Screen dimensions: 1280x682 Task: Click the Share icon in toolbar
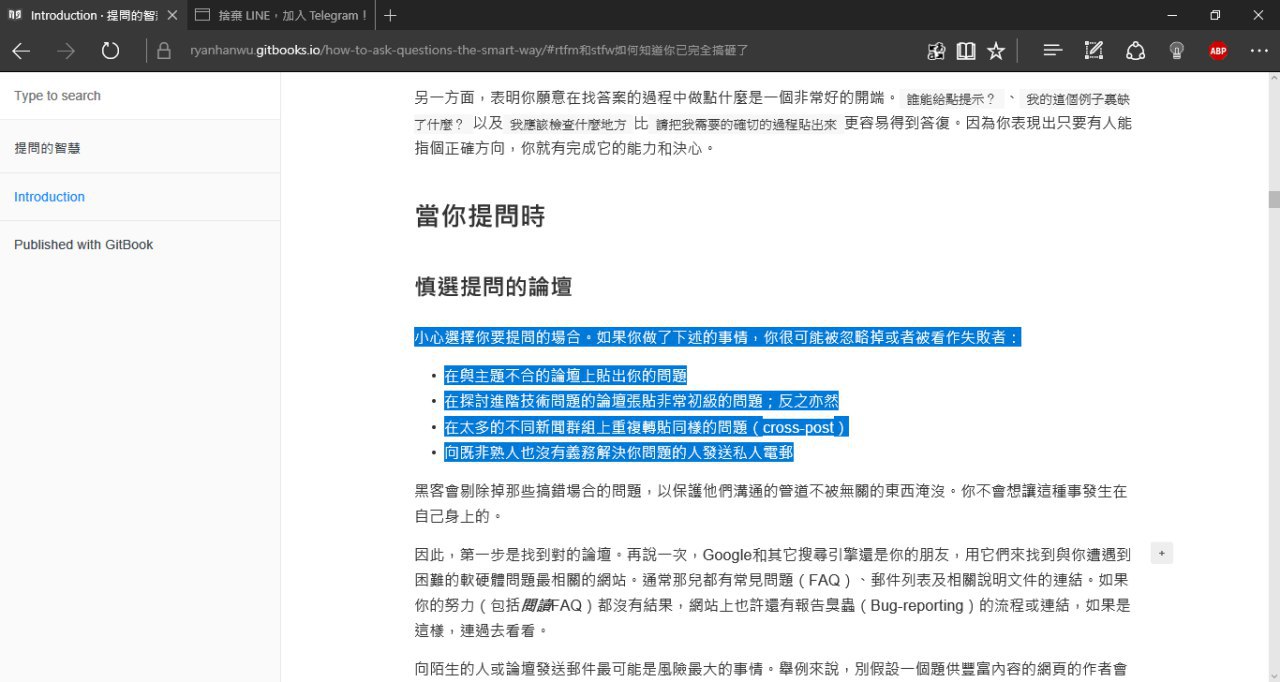(x=1135, y=51)
